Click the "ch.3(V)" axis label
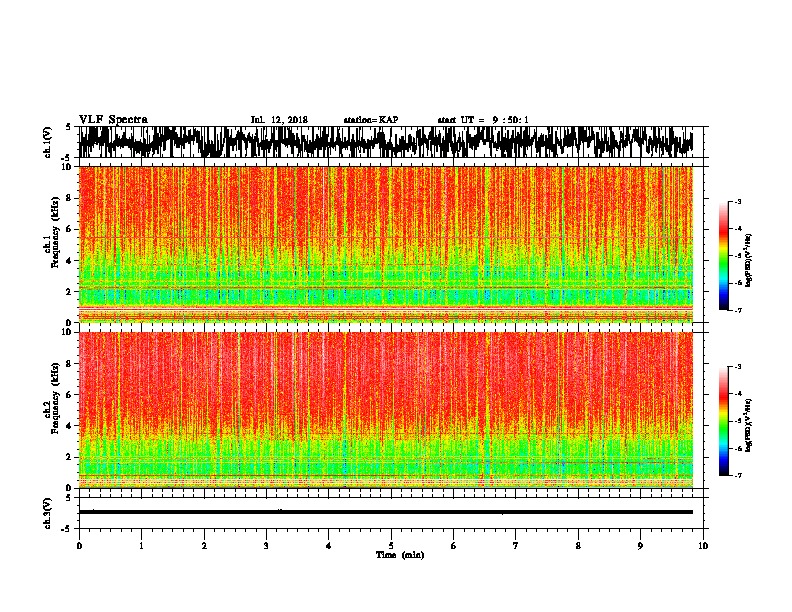The height and width of the screenshot is (612, 792). tap(48, 513)
